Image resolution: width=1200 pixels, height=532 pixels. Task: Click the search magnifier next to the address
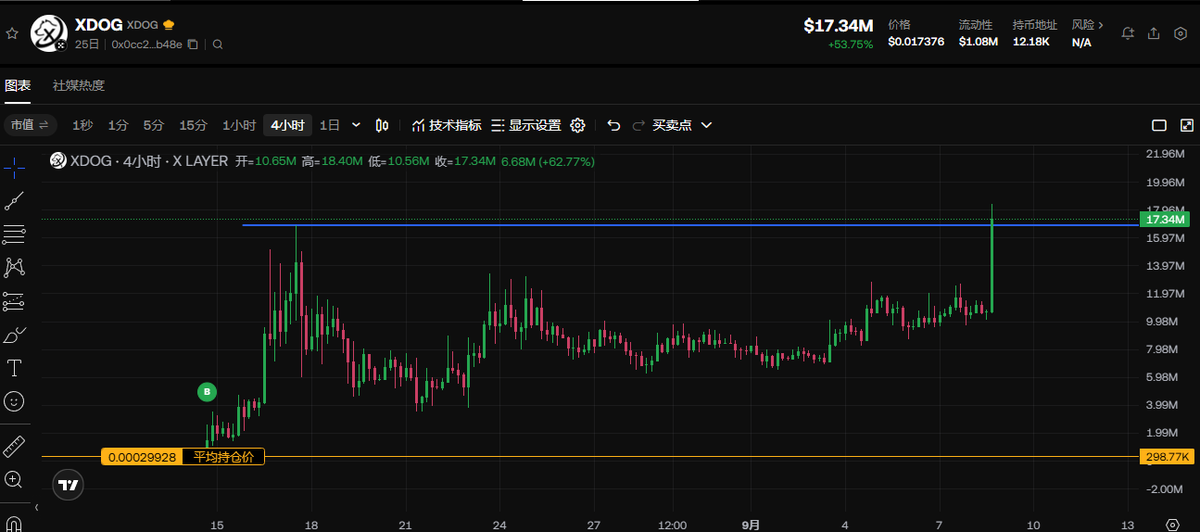click(x=217, y=44)
